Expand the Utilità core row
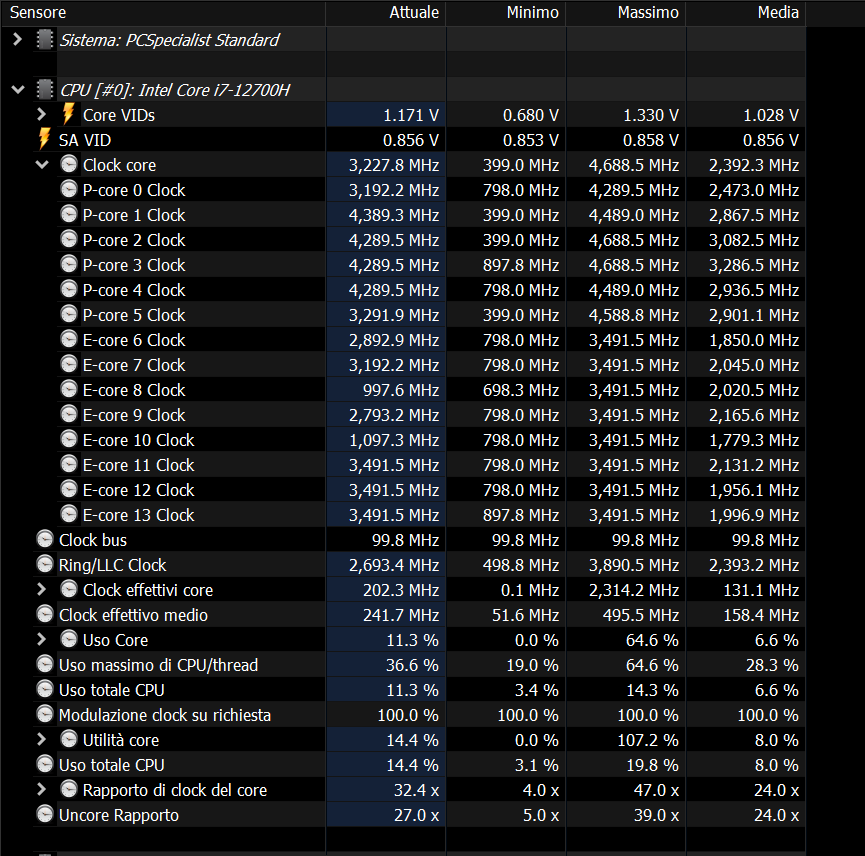This screenshot has height=856, width=865. click(41, 740)
